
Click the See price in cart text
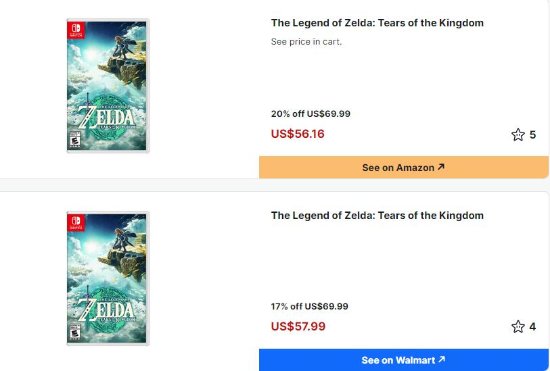[x=306, y=42]
